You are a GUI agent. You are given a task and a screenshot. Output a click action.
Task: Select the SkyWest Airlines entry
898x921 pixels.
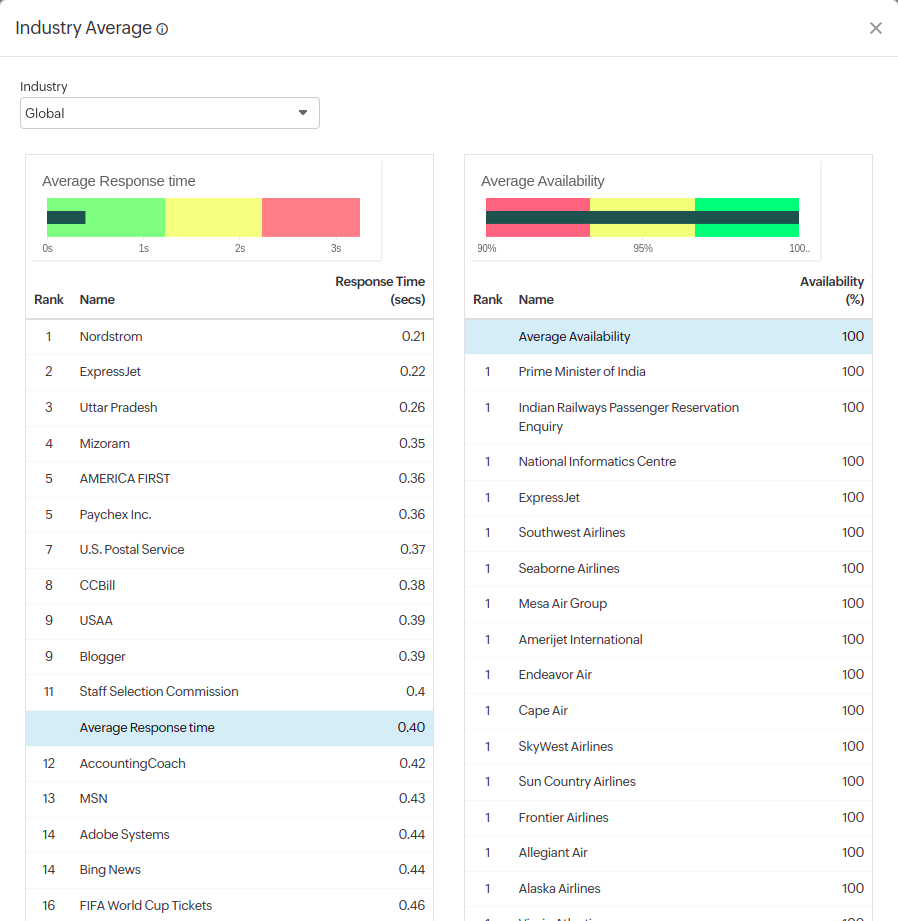click(x=564, y=746)
